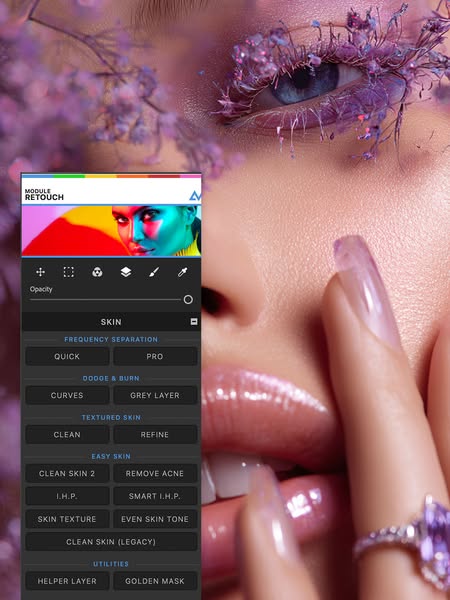The width and height of the screenshot is (450, 600).
Task: Click the UTILITIES heading
Action: tap(111, 564)
